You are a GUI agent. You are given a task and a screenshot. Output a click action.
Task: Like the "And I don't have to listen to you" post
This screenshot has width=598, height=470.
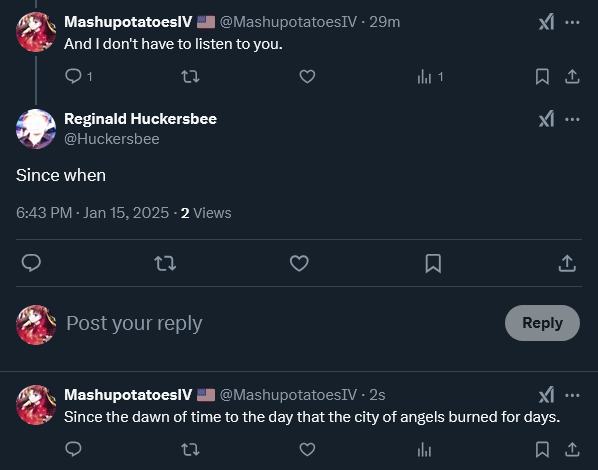[307, 77]
